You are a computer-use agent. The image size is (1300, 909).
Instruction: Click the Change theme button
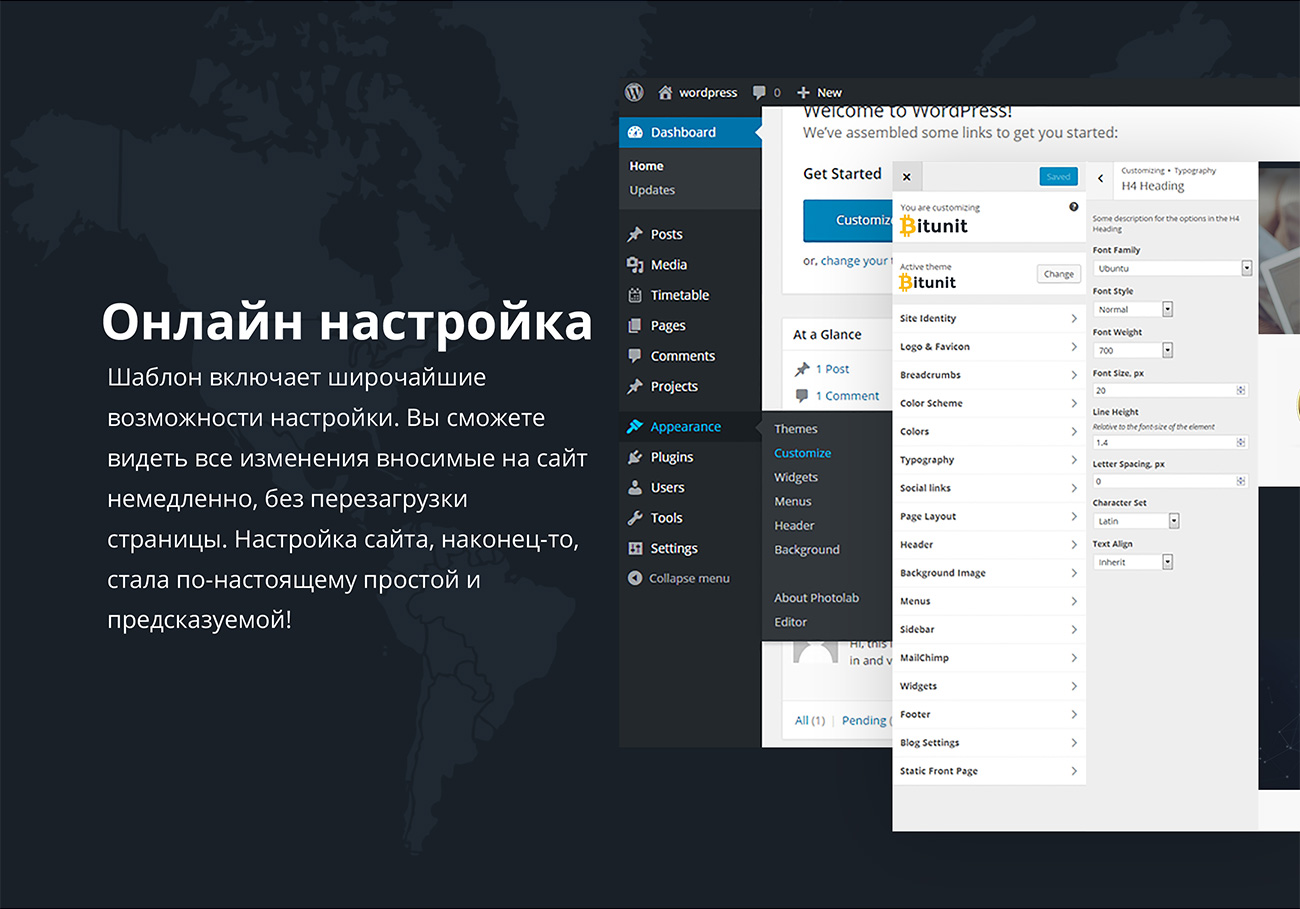[x=1059, y=274]
